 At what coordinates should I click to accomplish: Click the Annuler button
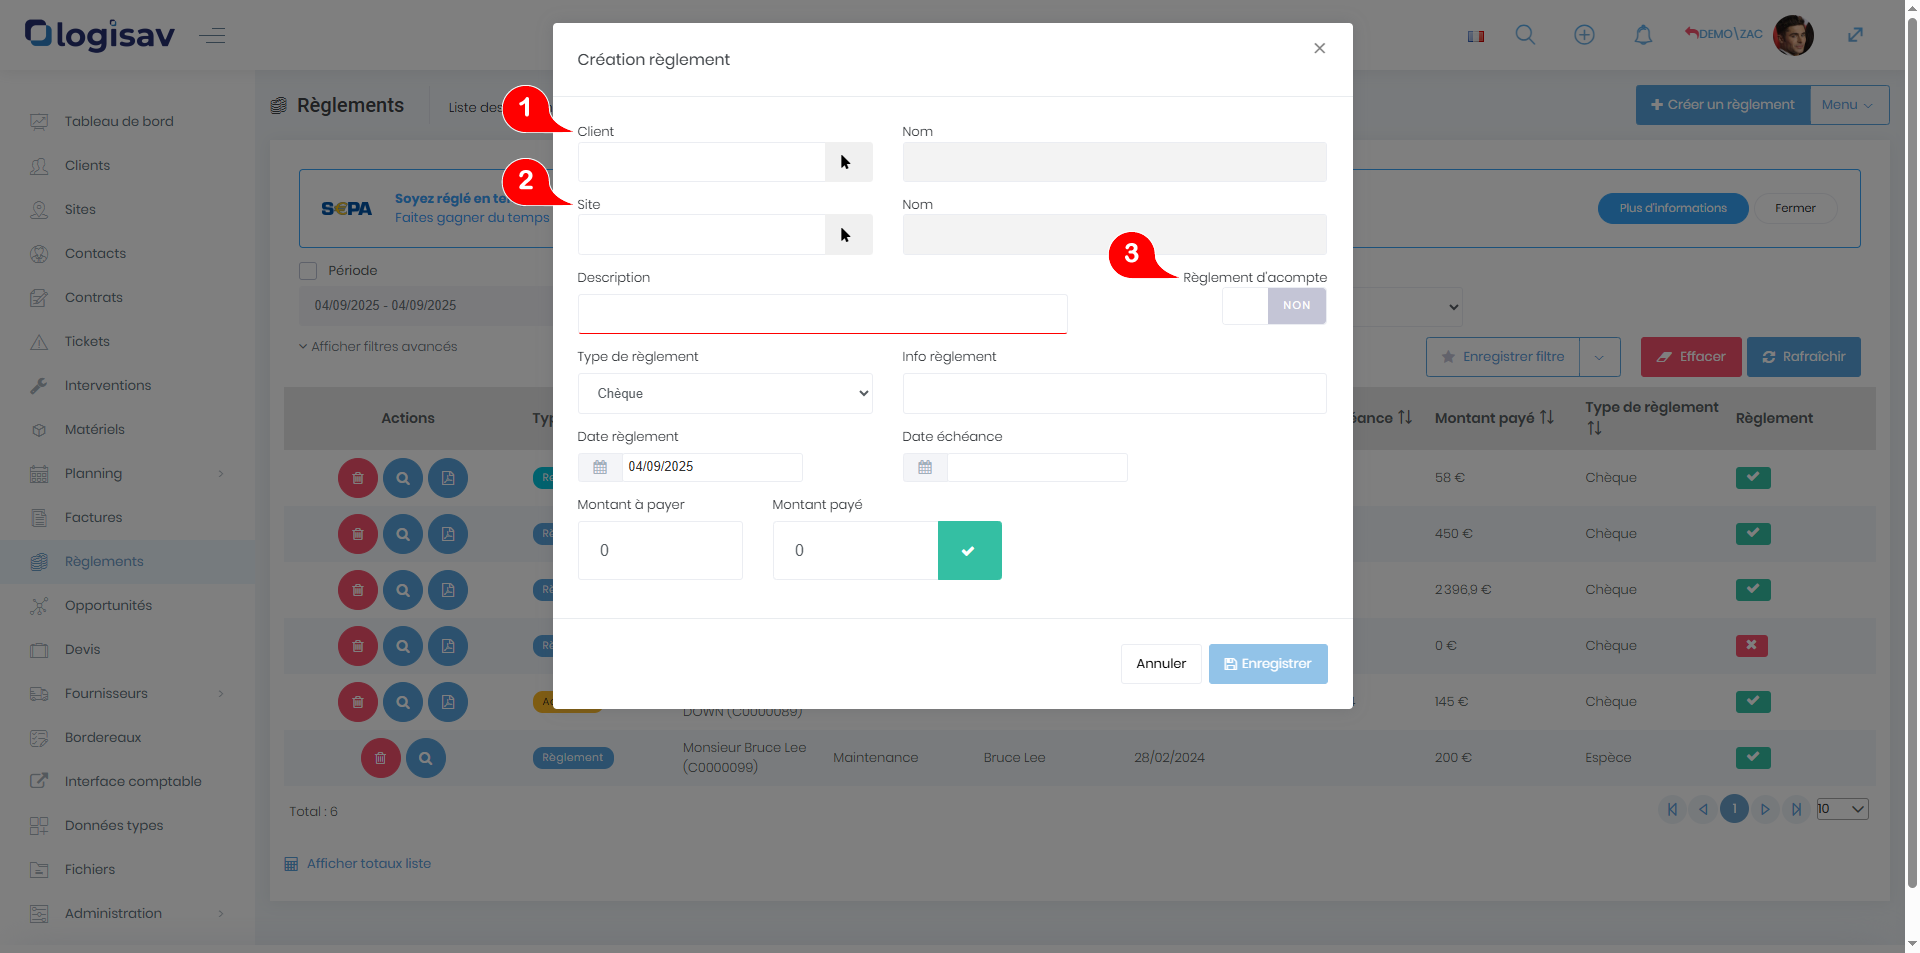[x=1160, y=664]
